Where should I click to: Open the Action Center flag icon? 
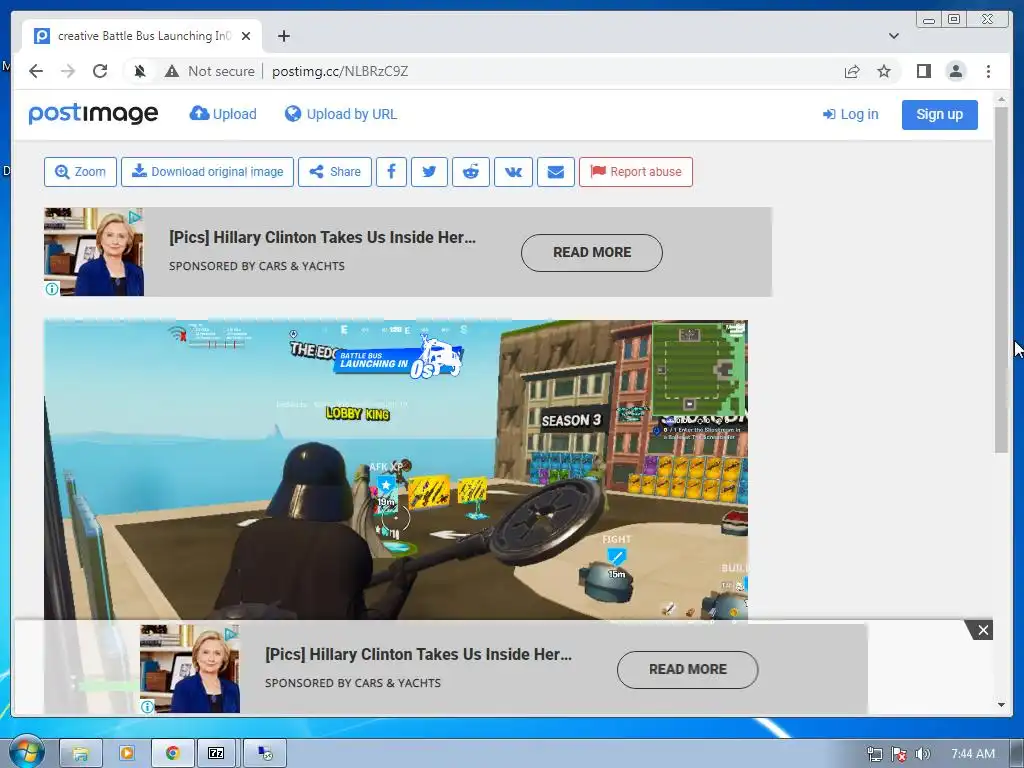[x=899, y=754]
